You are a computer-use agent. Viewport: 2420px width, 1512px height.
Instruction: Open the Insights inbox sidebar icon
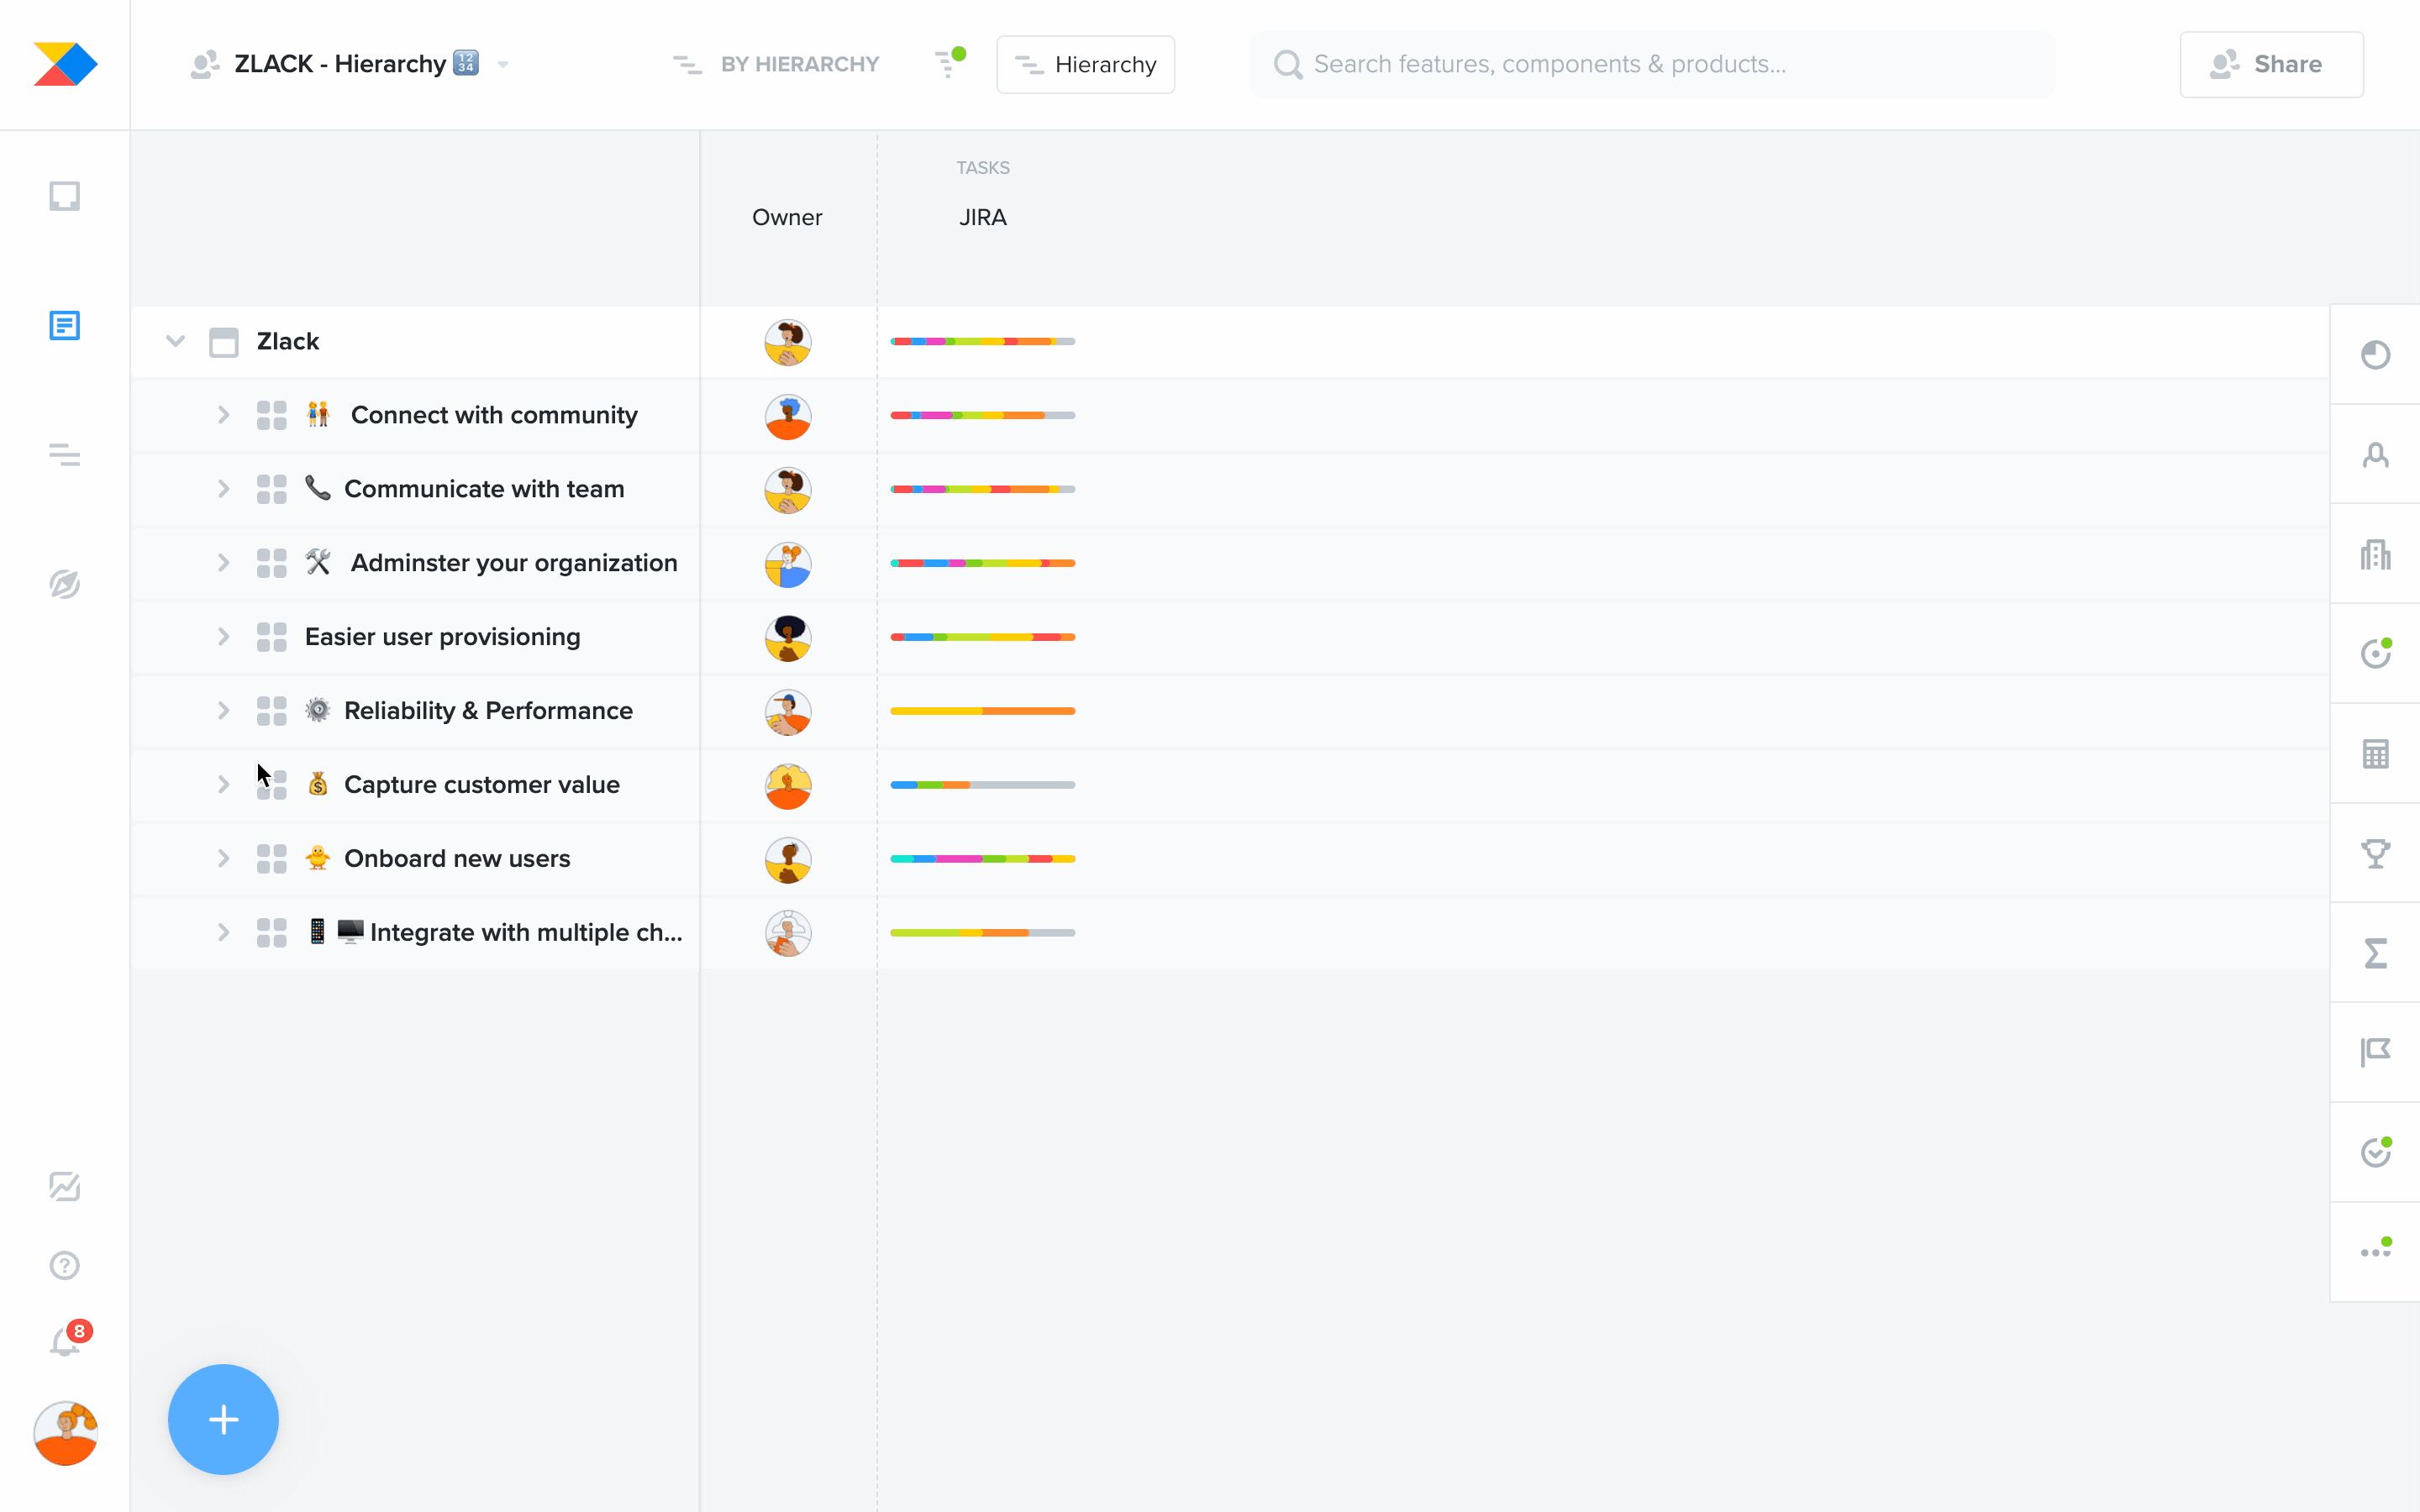pyautogui.click(x=65, y=196)
